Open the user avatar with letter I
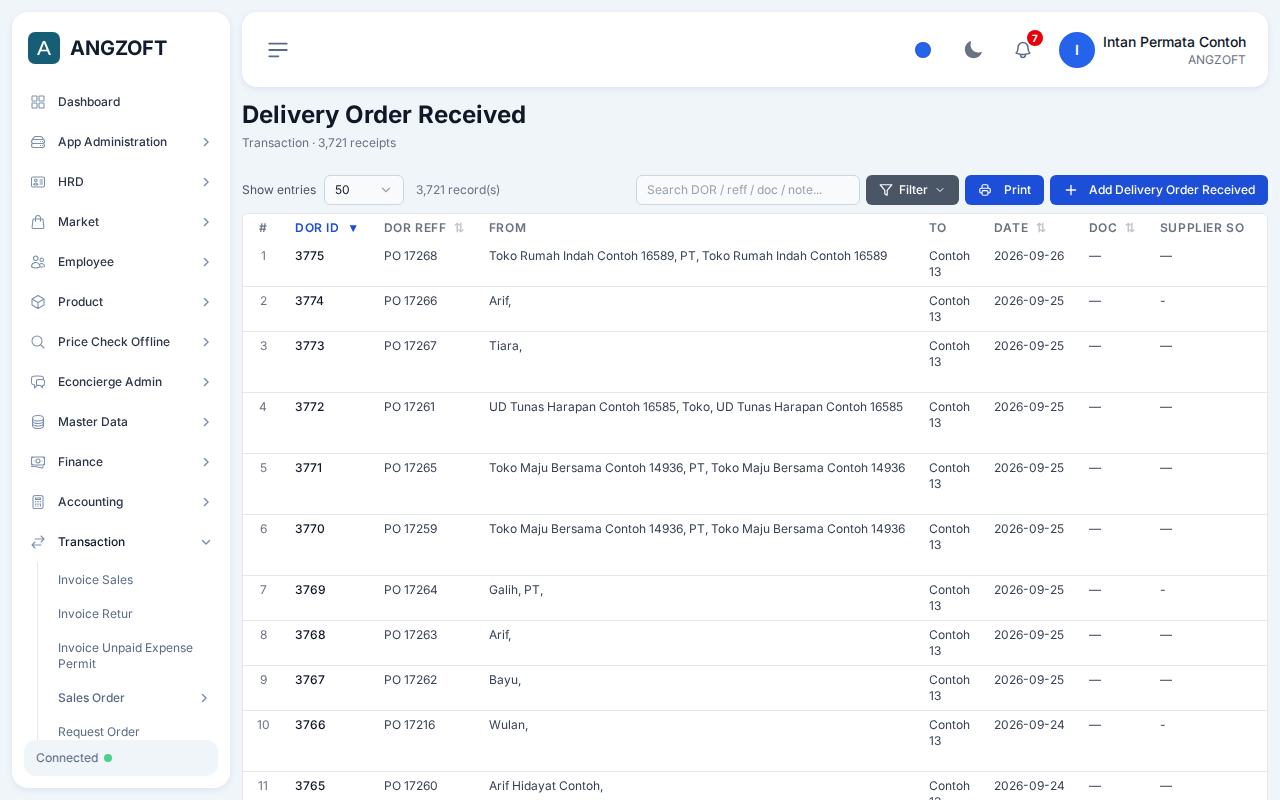1280x800 pixels. tap(1077, 50)
